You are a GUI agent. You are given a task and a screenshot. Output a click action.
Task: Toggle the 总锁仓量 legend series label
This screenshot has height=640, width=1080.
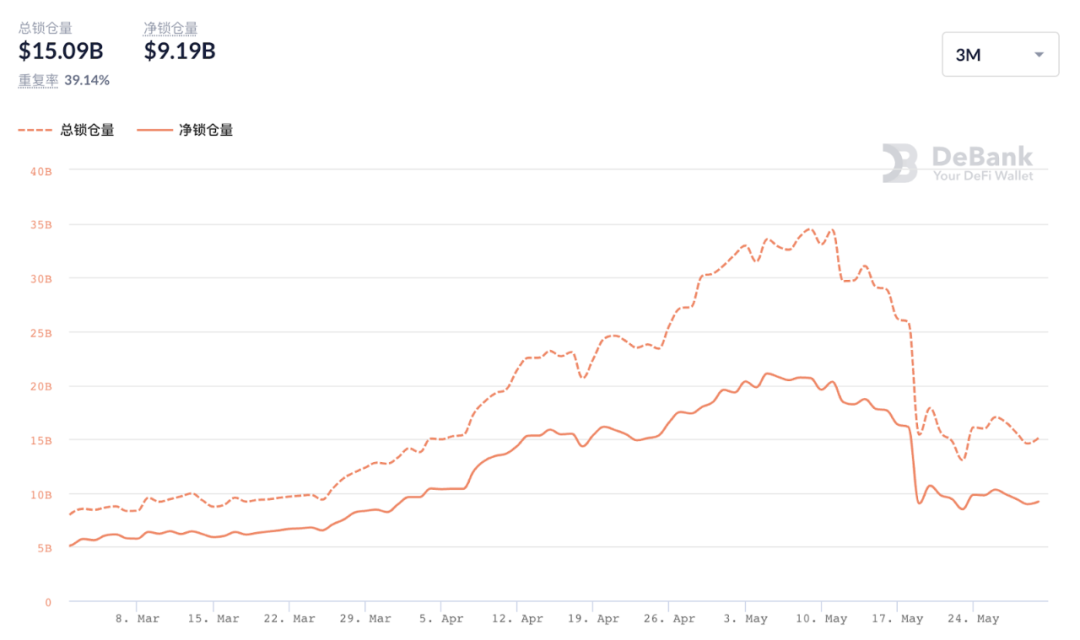87,130
